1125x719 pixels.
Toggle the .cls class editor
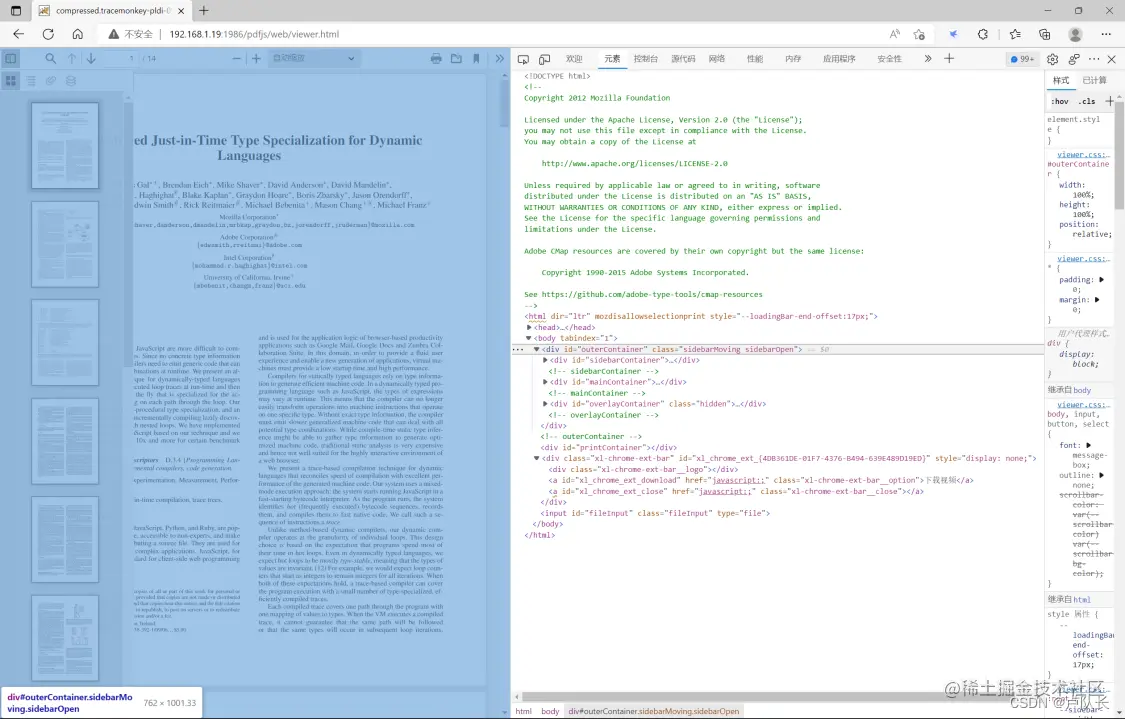[1088, 101]
